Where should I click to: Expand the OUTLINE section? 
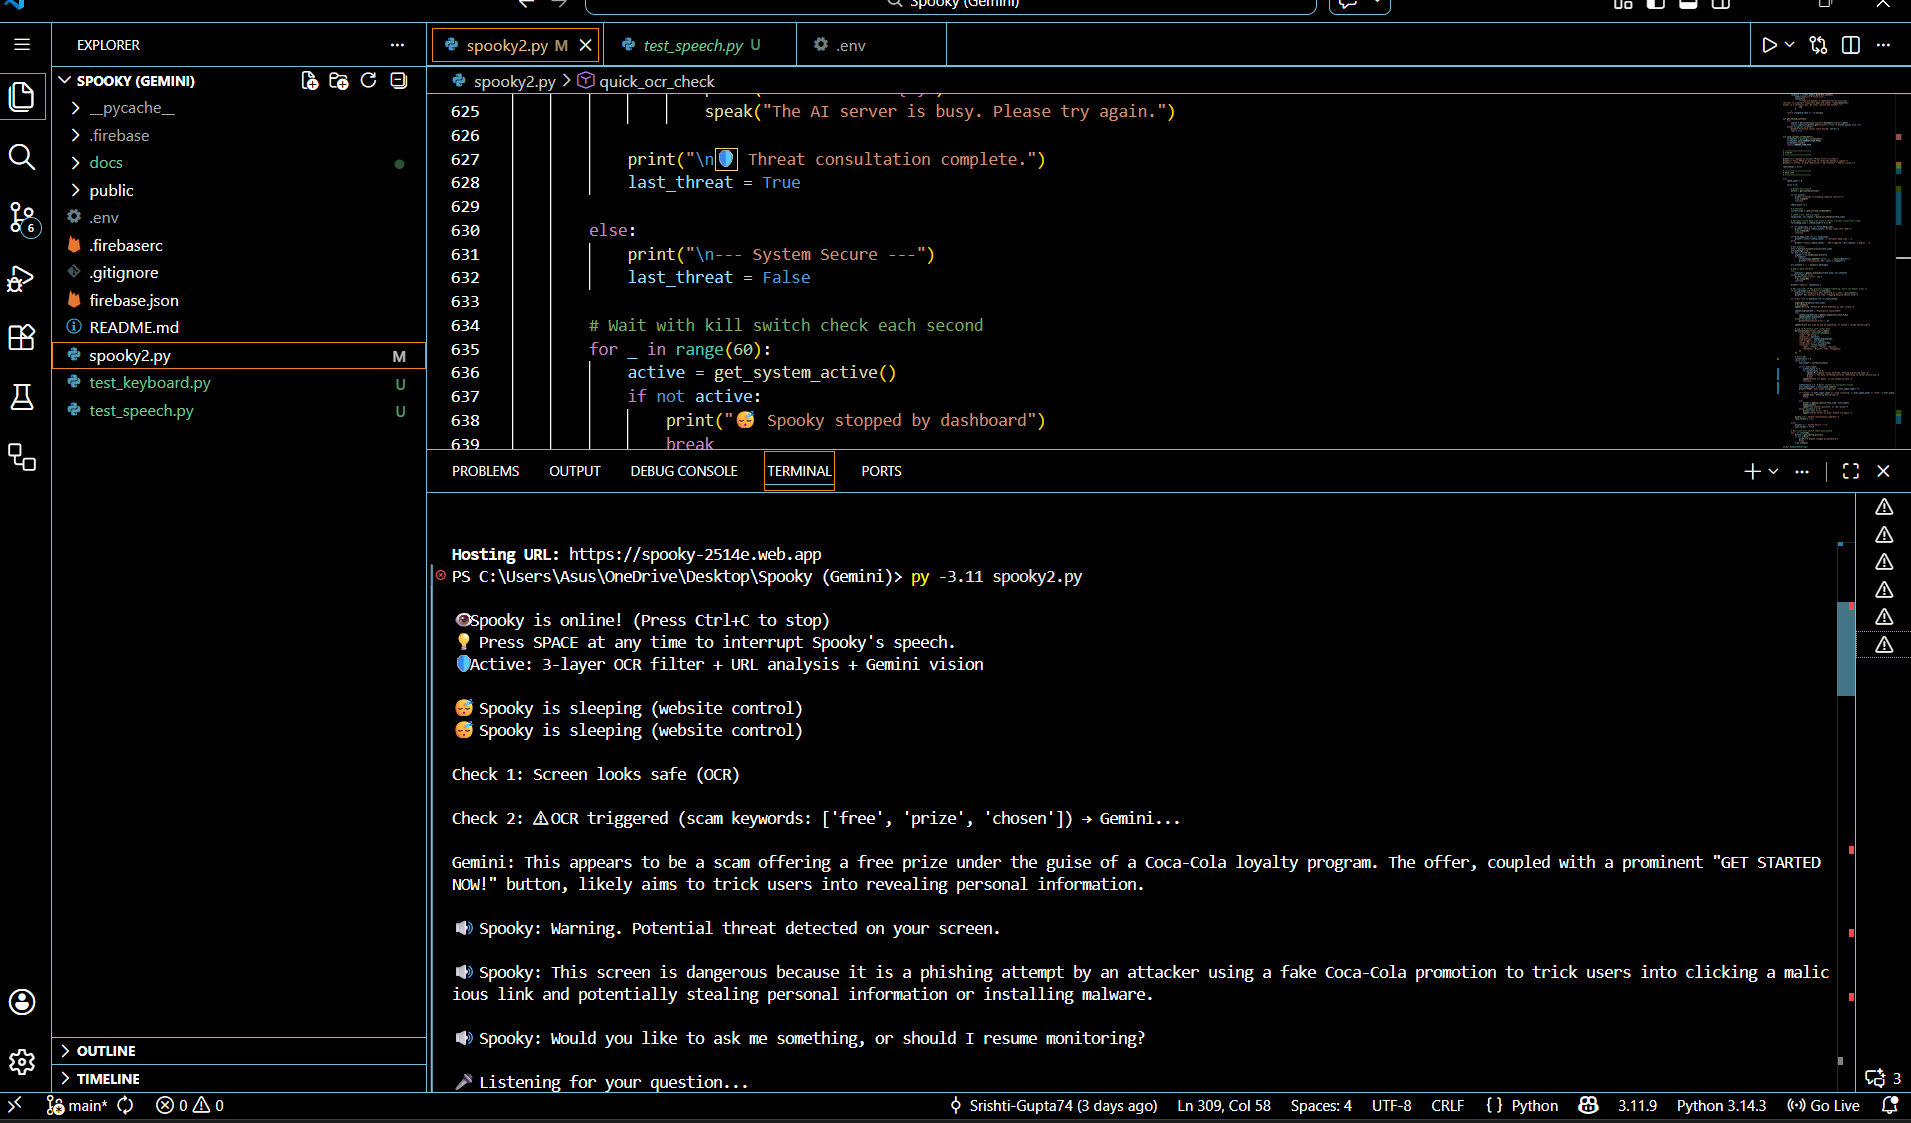[x=106, y=1051]
